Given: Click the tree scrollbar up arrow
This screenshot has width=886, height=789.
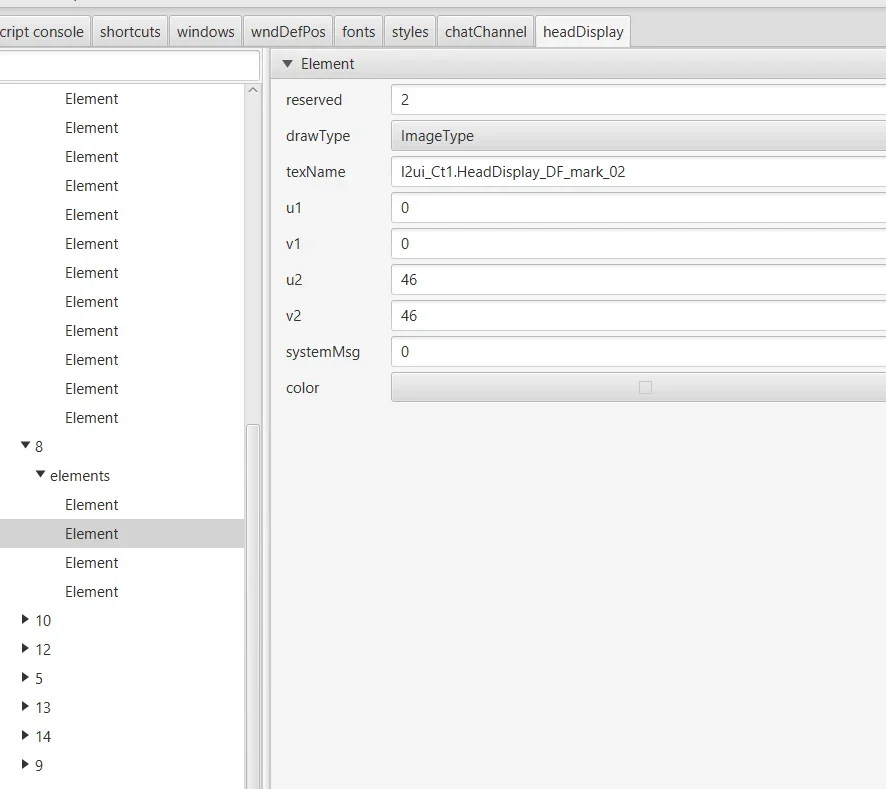Looking at the screenshot, I should 253,90.
